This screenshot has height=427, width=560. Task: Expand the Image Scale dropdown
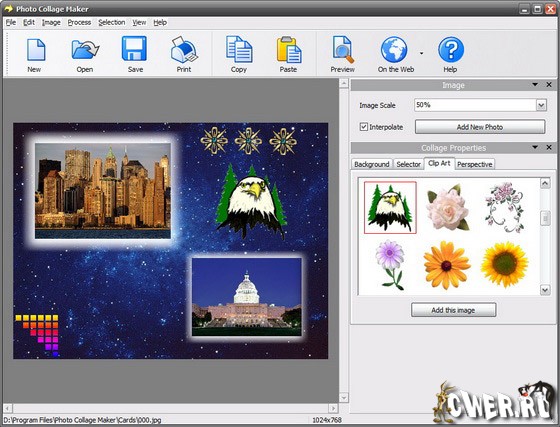[541, 105]
